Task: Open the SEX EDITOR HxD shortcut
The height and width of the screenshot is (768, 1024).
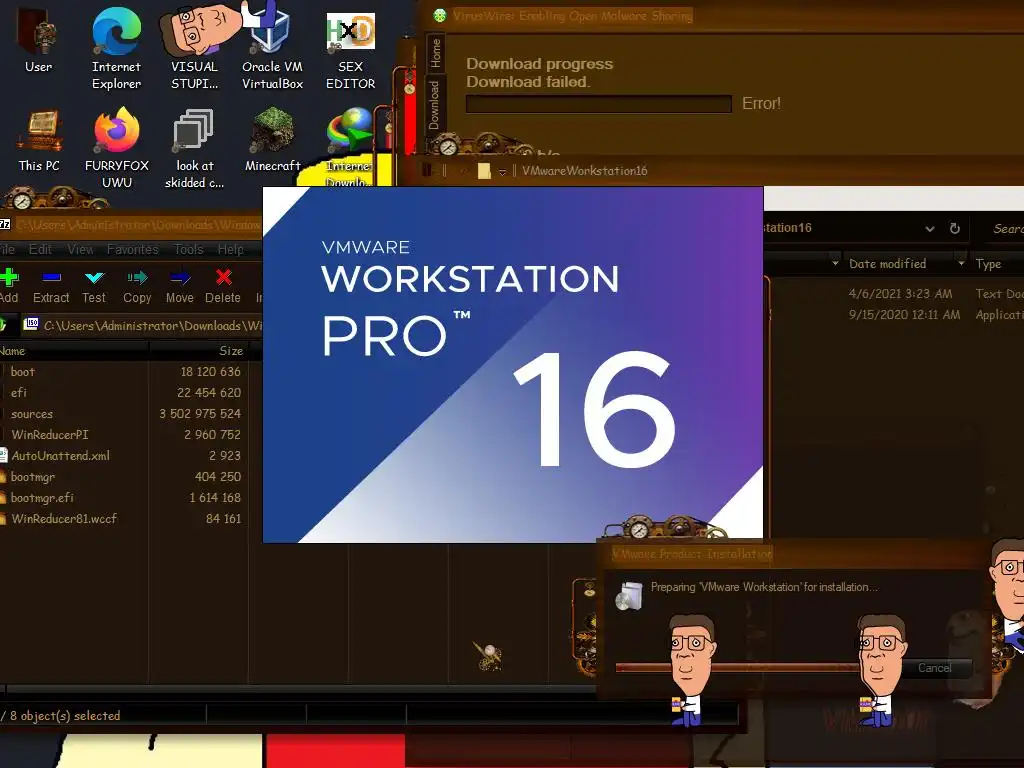Action: point(350,50)
